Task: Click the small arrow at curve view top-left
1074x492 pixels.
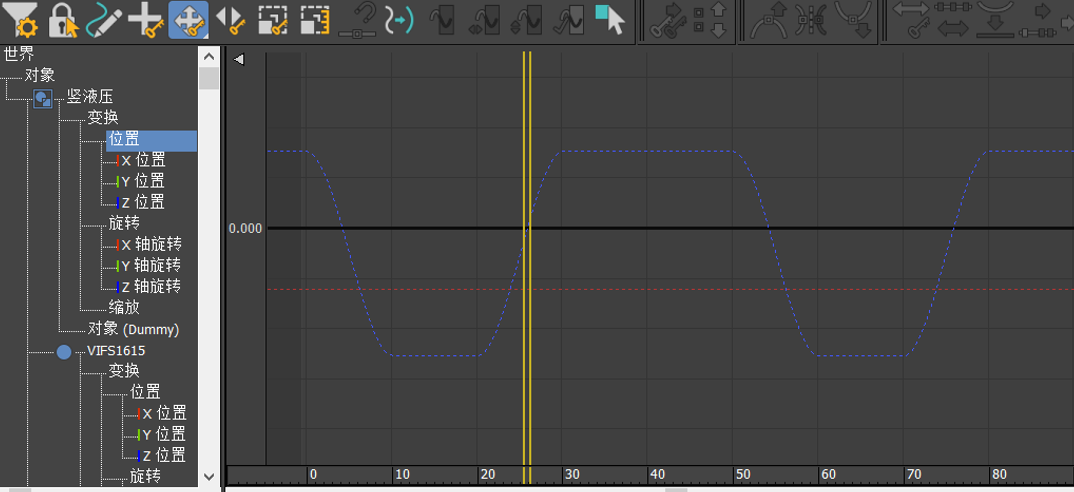Action: (239, 59)
